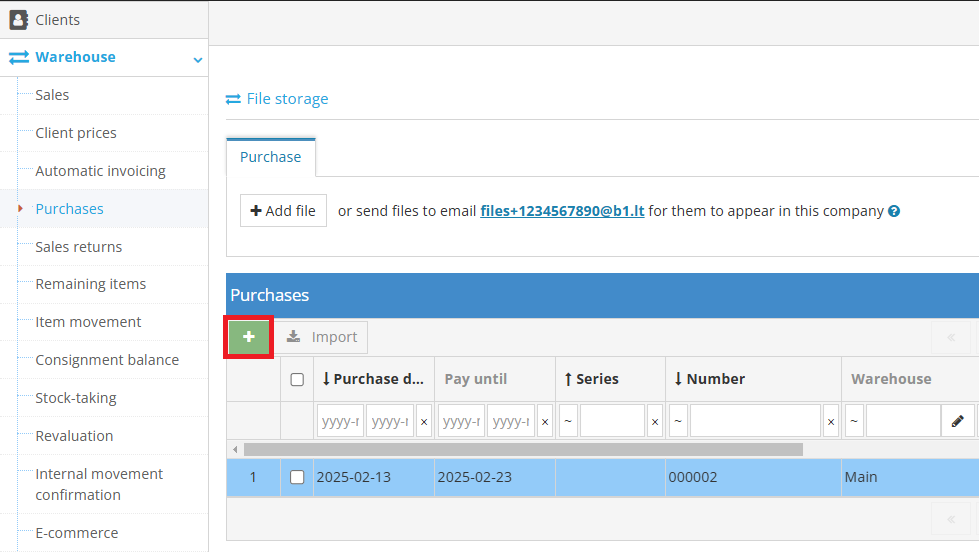Click the Warehouse filter pencil icon
Image resolution: width=979 pixels, height=552 pixels.
tap(957, 422)
